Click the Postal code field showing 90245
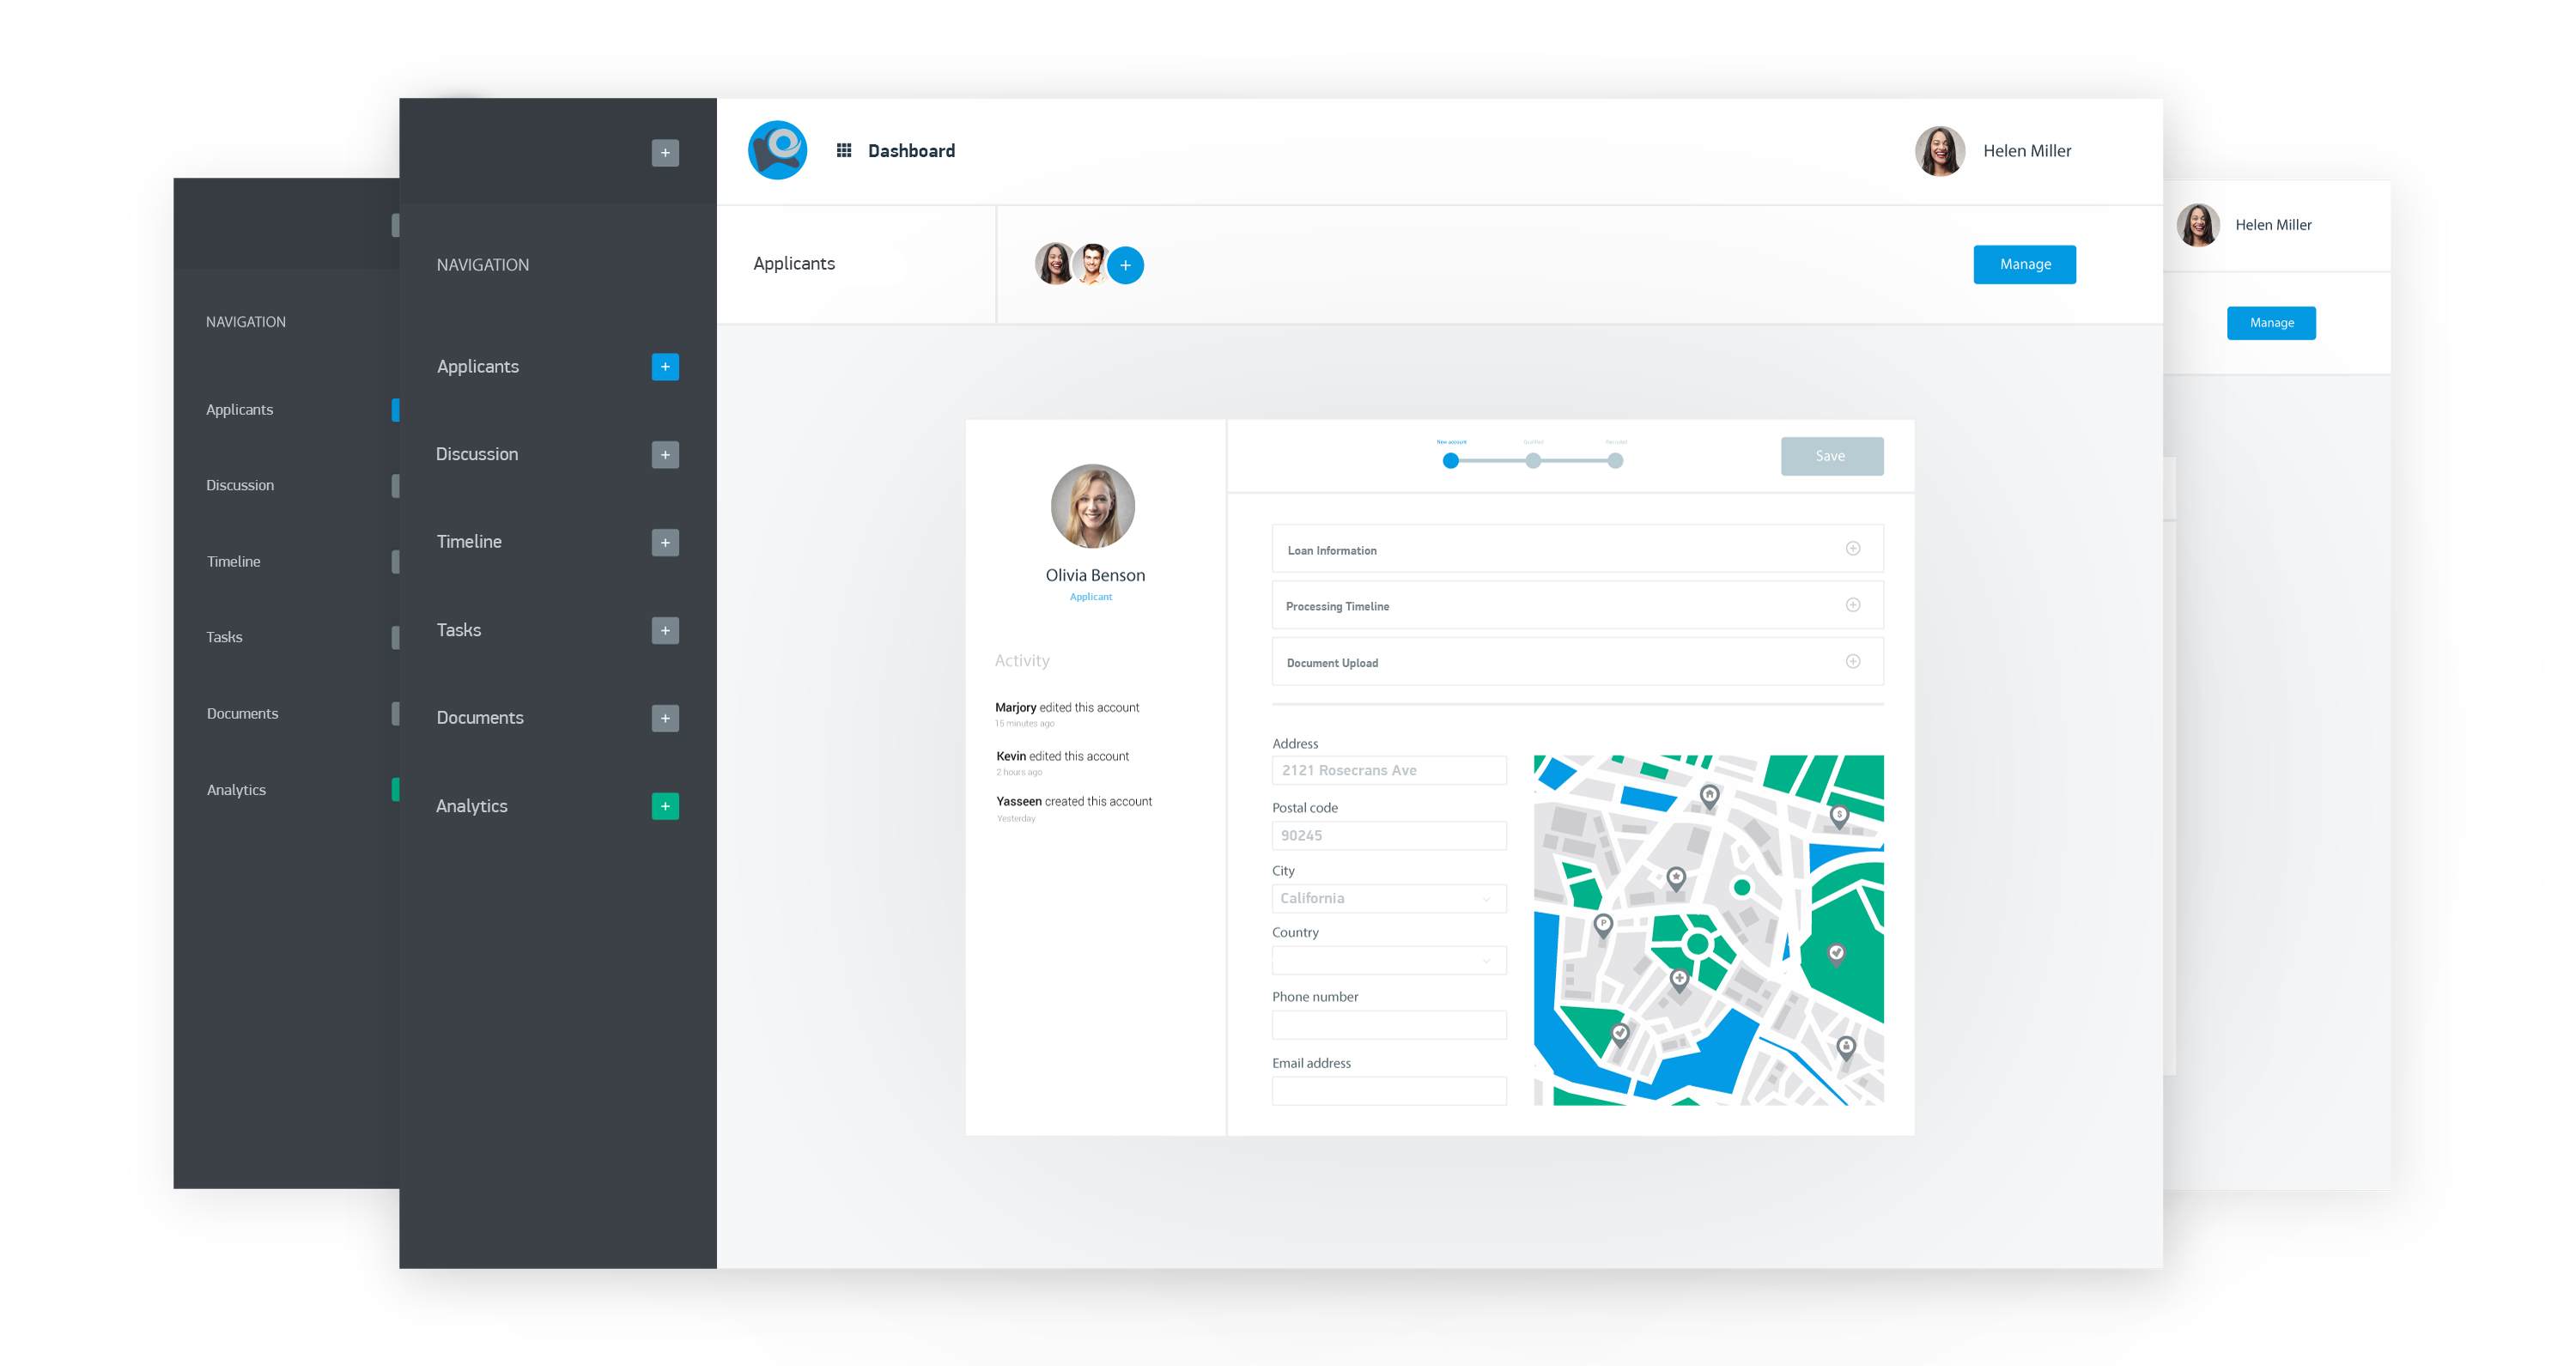Viewport: 2576px width, 1366px height. click(x=1389, y=835)
